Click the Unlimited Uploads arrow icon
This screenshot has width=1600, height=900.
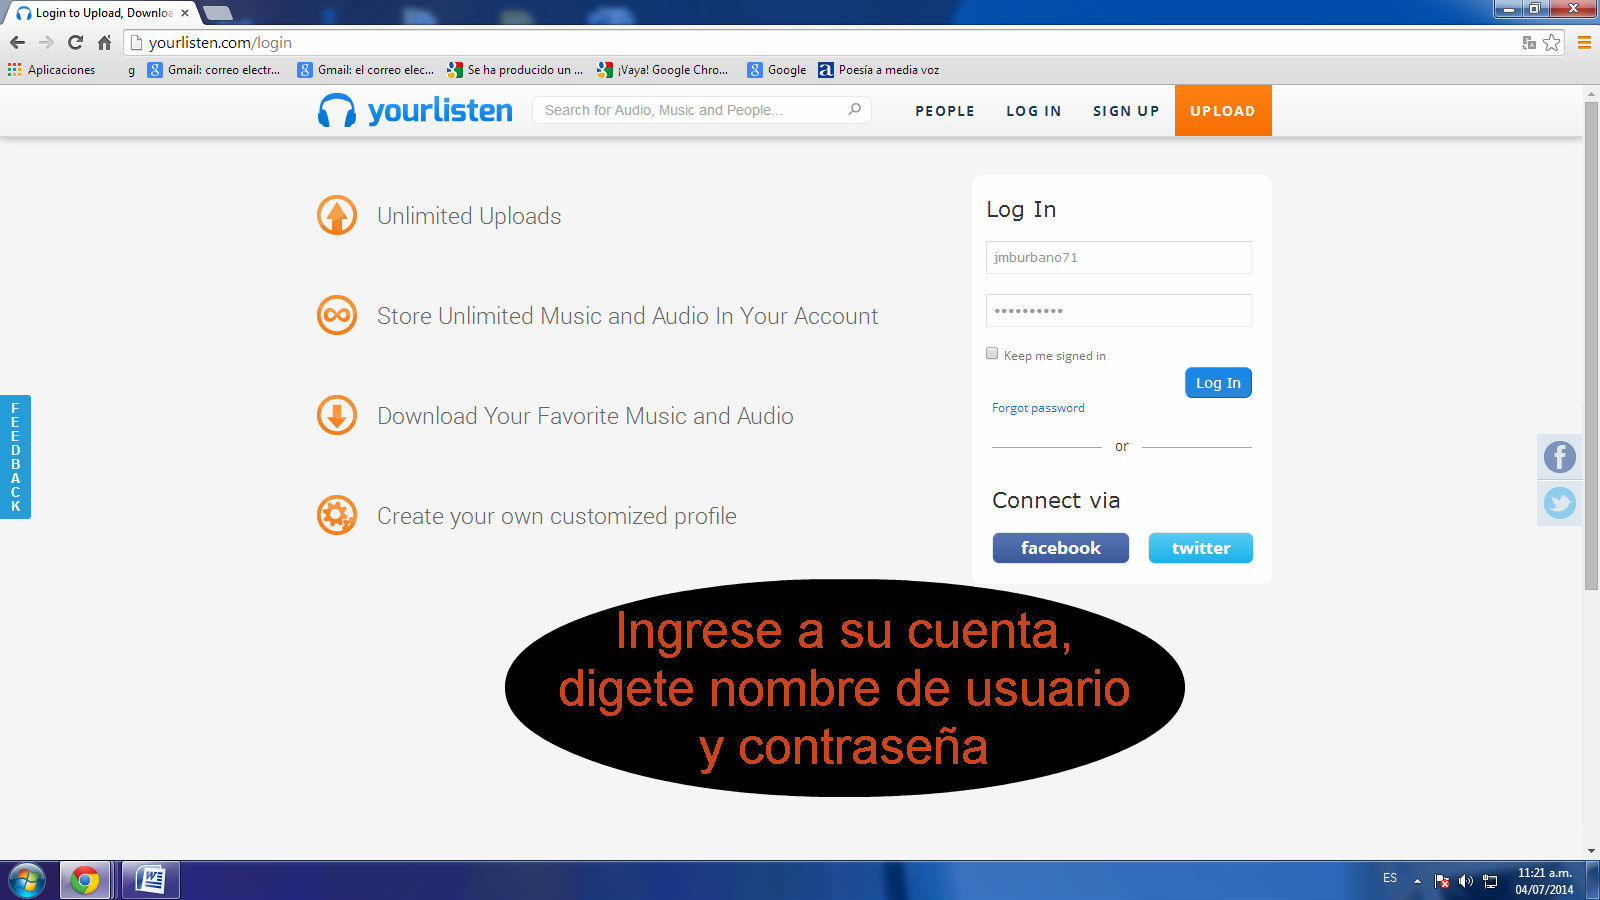pos(337,216)
